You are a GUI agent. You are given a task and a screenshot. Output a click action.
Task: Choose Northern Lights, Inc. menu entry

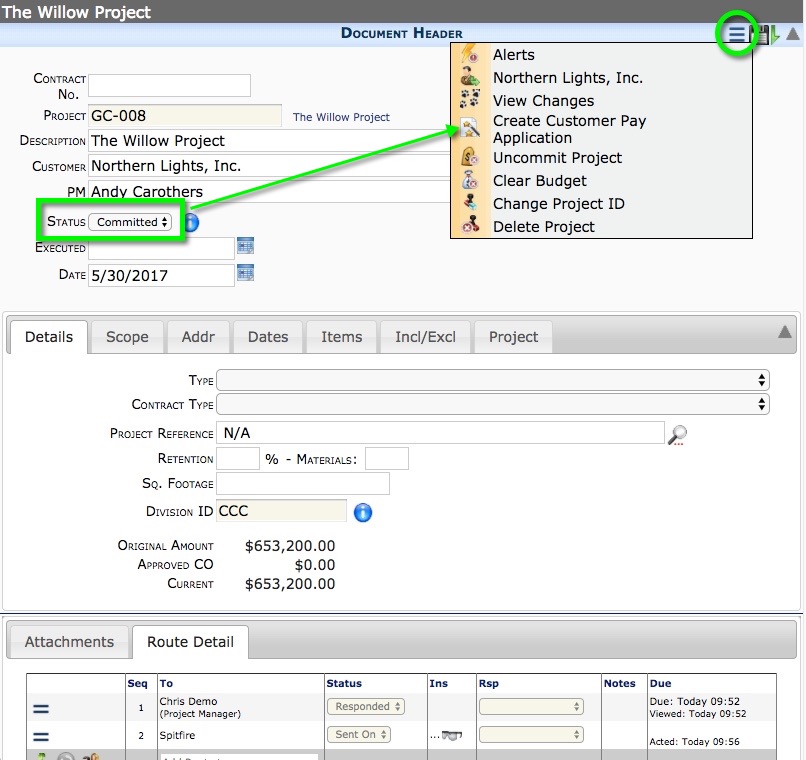[567, 78]
